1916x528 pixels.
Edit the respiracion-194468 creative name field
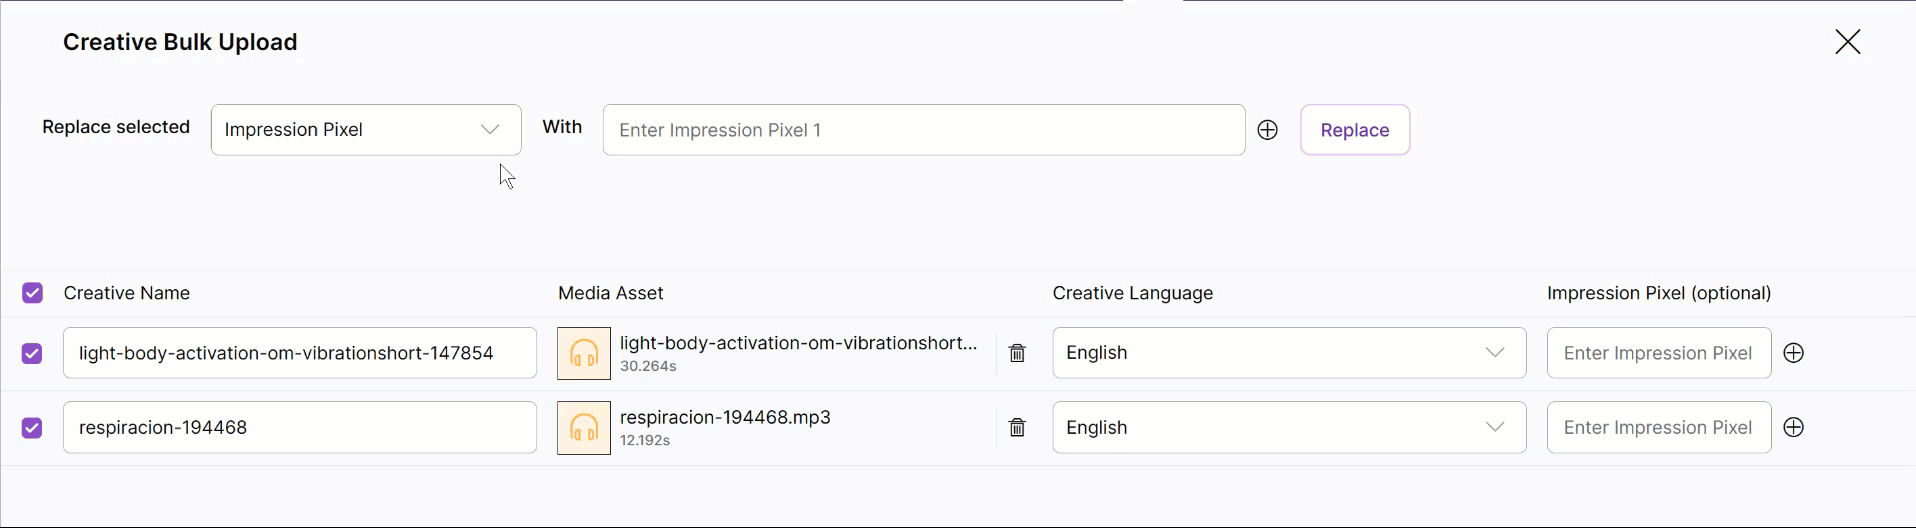[299, 428]
